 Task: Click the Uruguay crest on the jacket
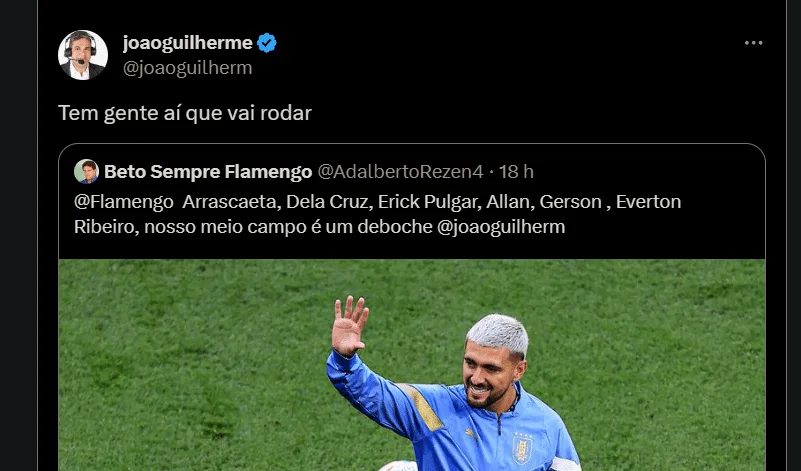click(522, 448)
